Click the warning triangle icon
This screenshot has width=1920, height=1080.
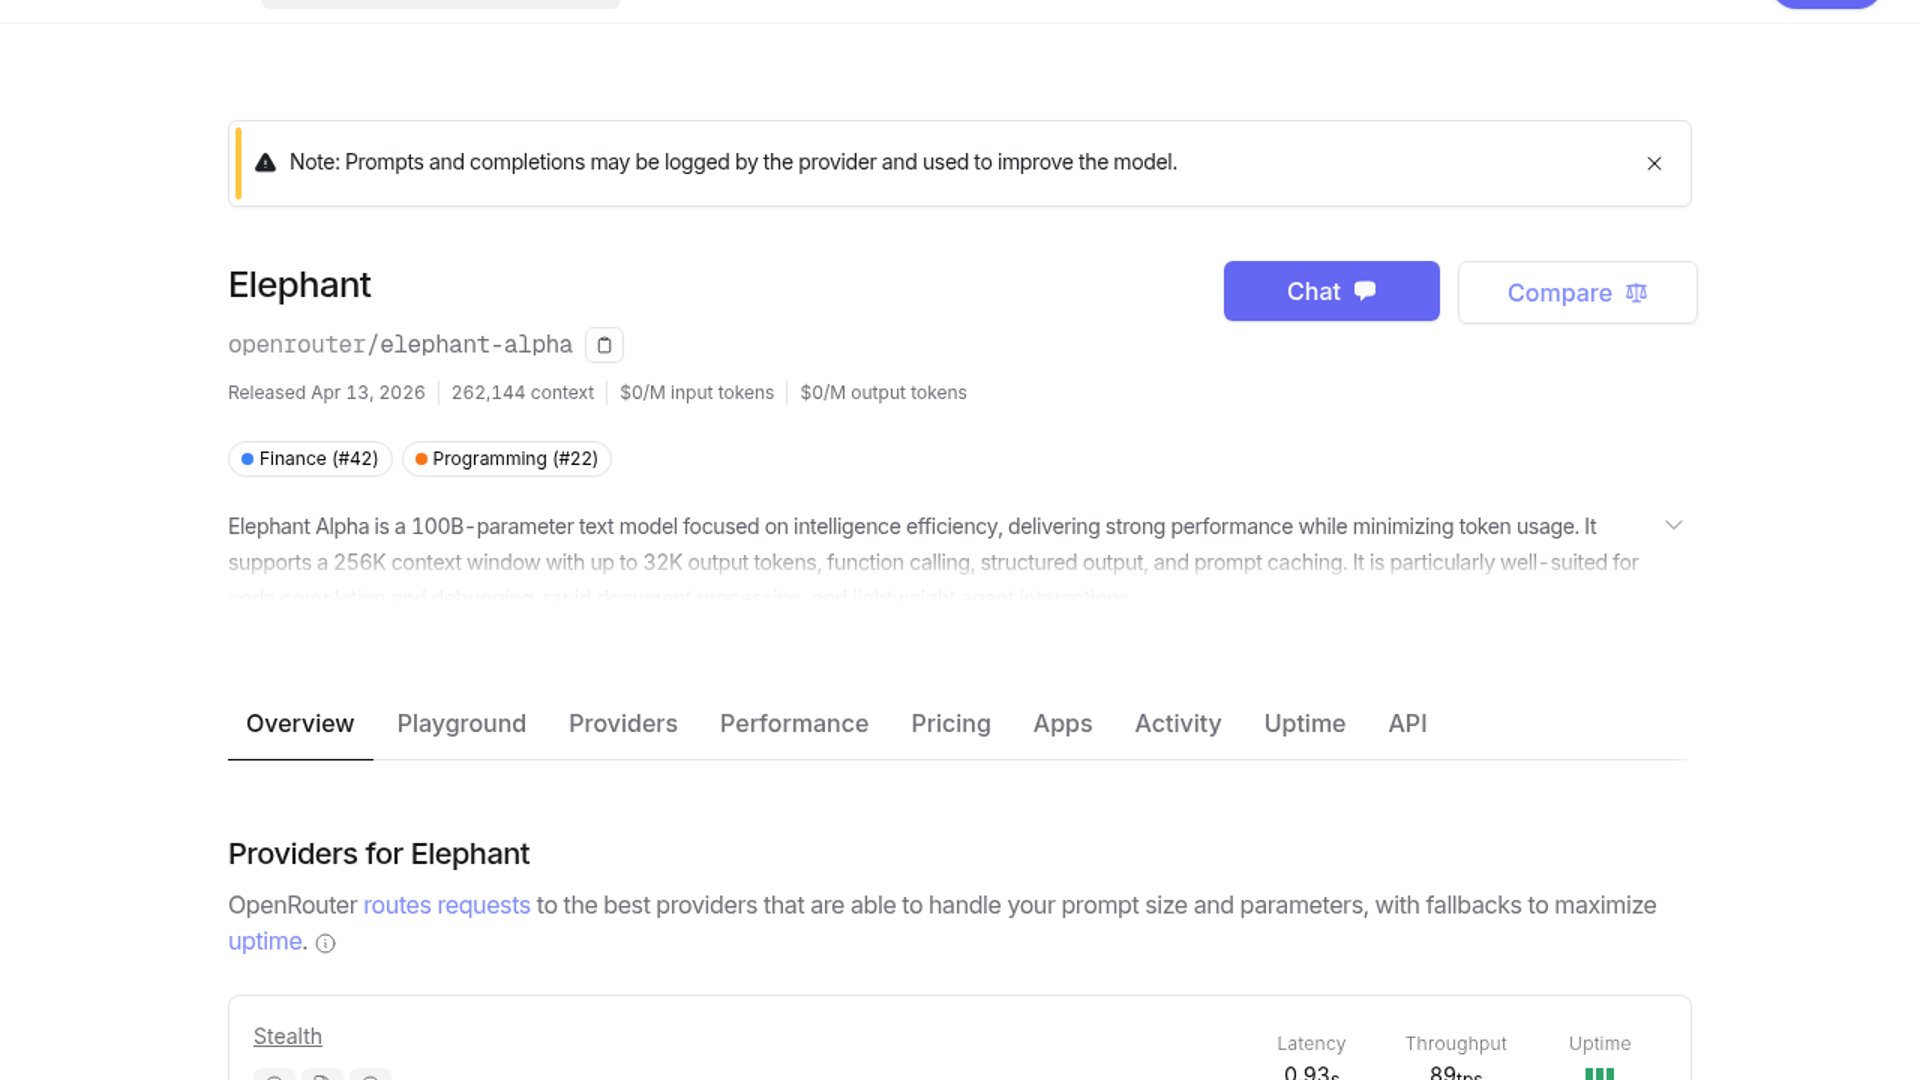(x=265, y=163)
